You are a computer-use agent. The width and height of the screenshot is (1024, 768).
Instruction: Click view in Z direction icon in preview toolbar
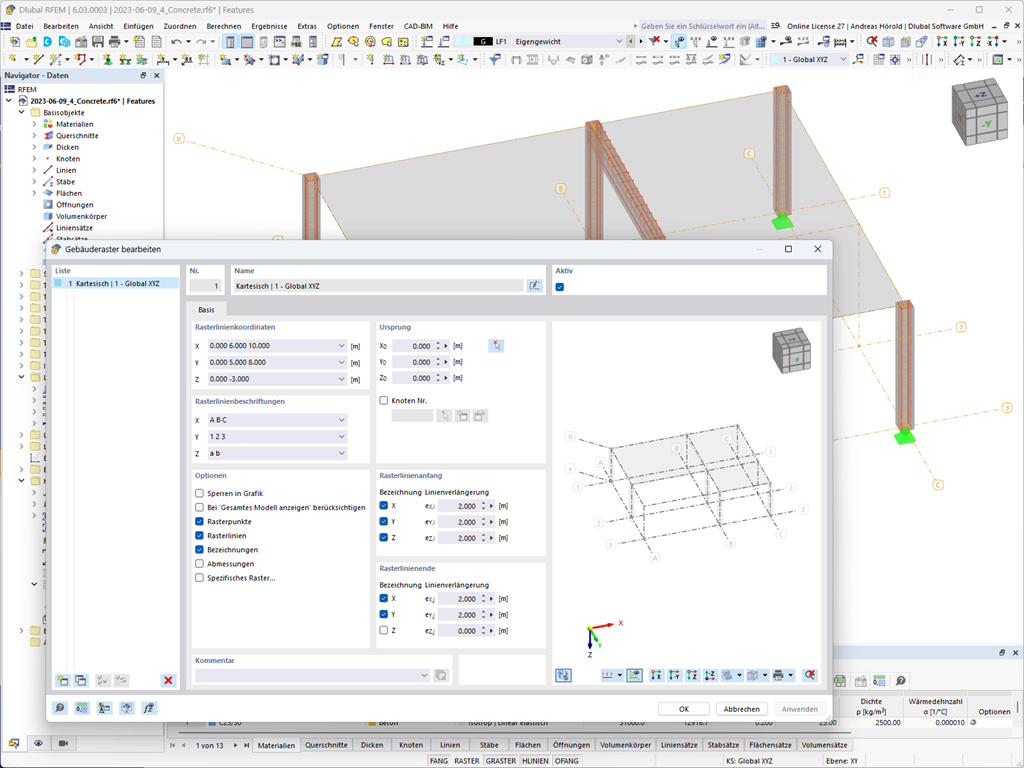tap(692, 675)
